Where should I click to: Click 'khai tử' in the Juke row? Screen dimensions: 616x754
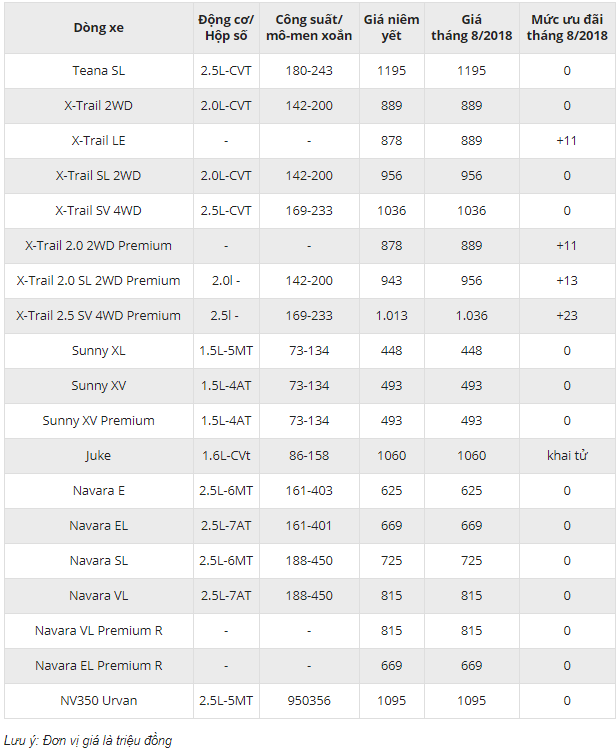(567, 456)
